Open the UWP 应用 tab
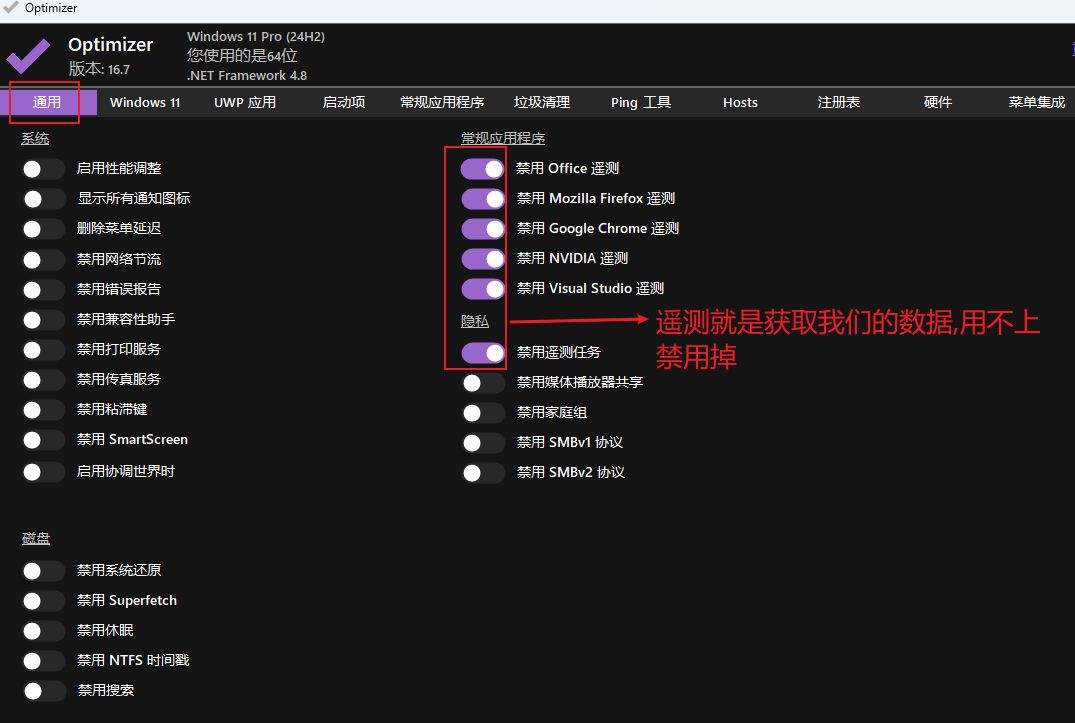Viewport: 1075px width, 723px height. (245, 102)
